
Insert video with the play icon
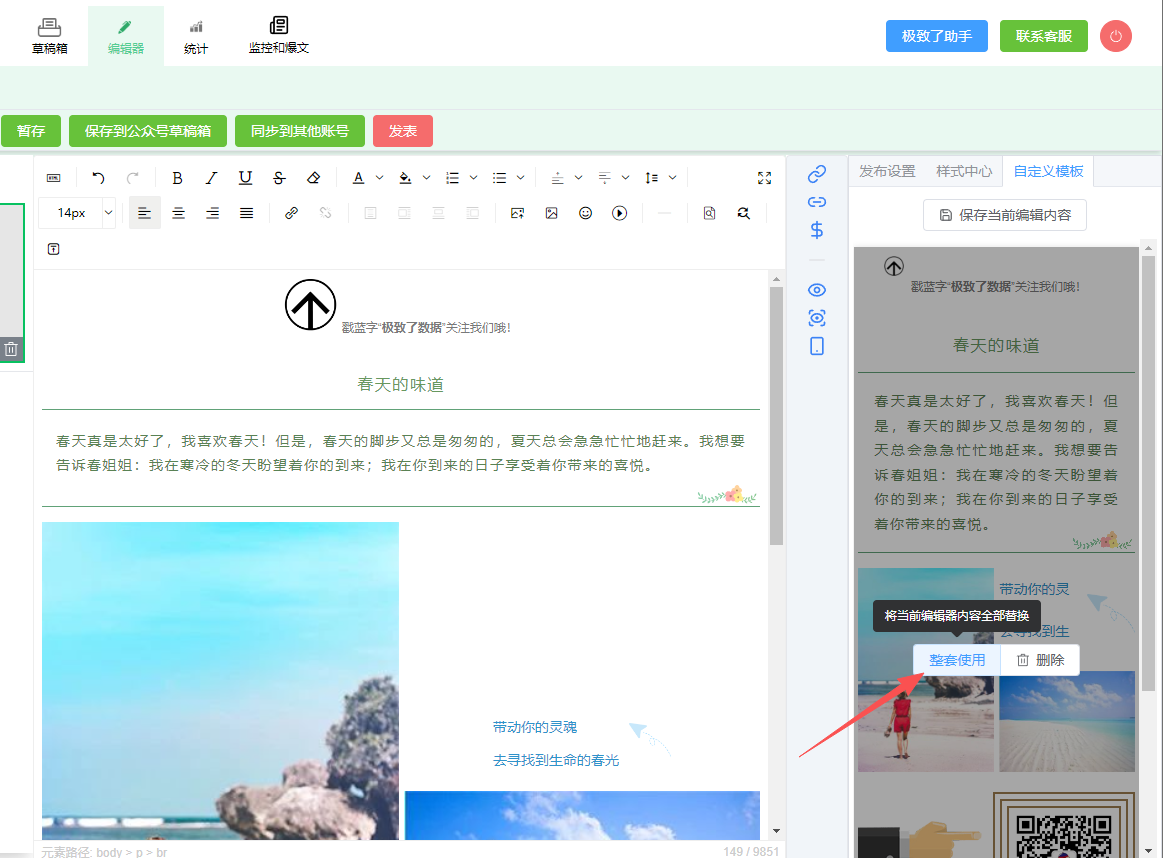[x=619, y=213]
